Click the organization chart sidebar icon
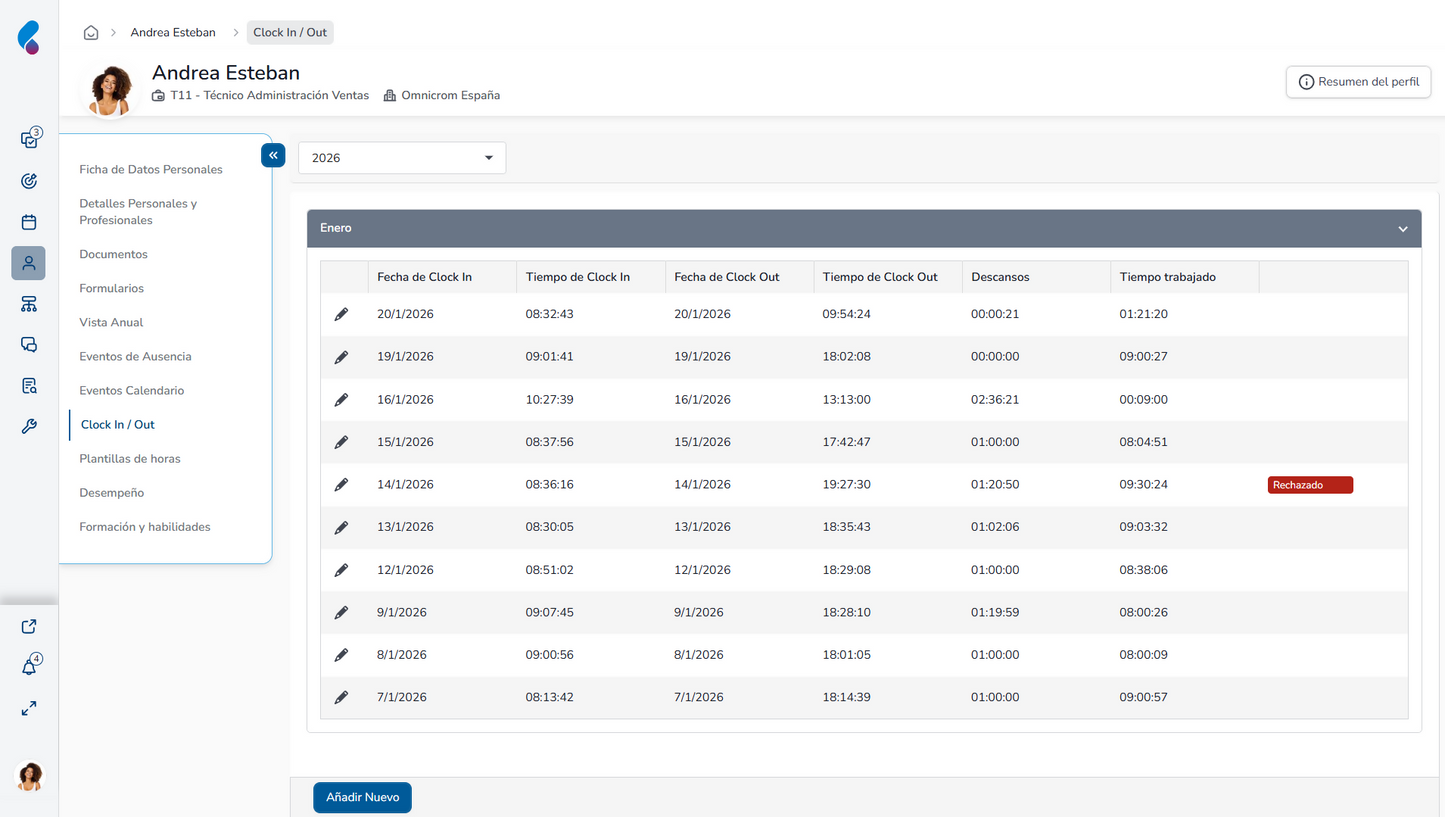 tap(29, 304)
